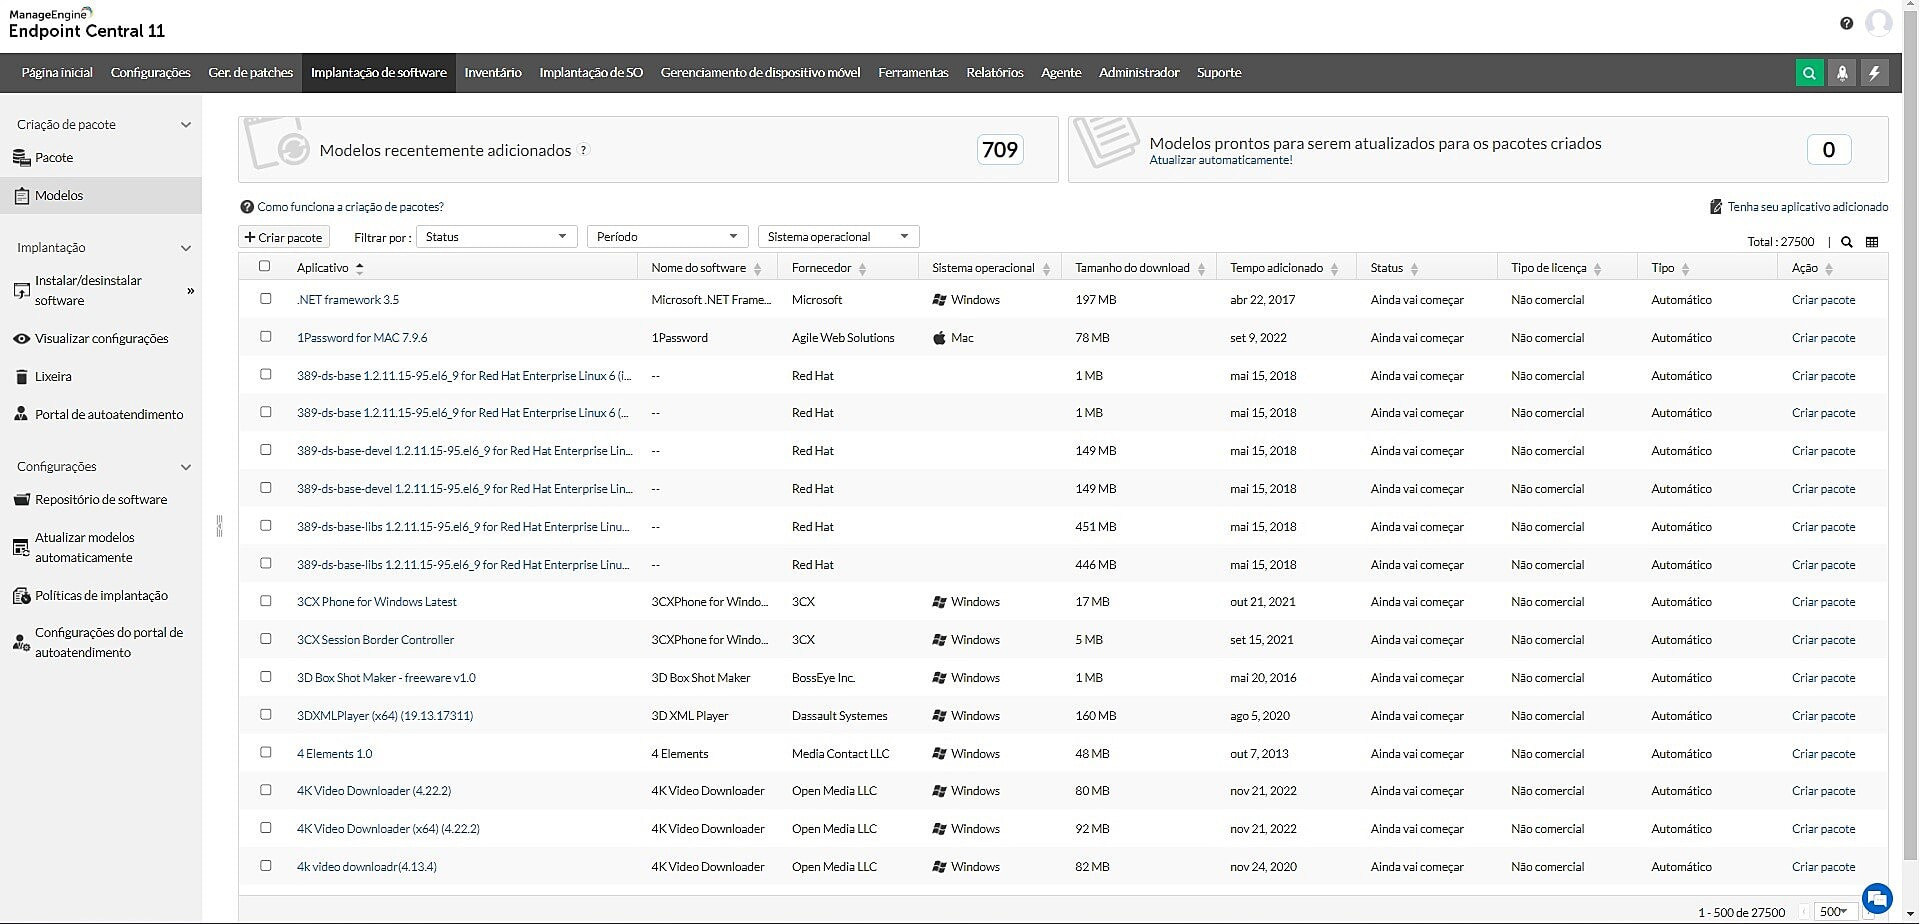Click the column chooser grid icon
1921x924 pixels.
[1872, 242]
